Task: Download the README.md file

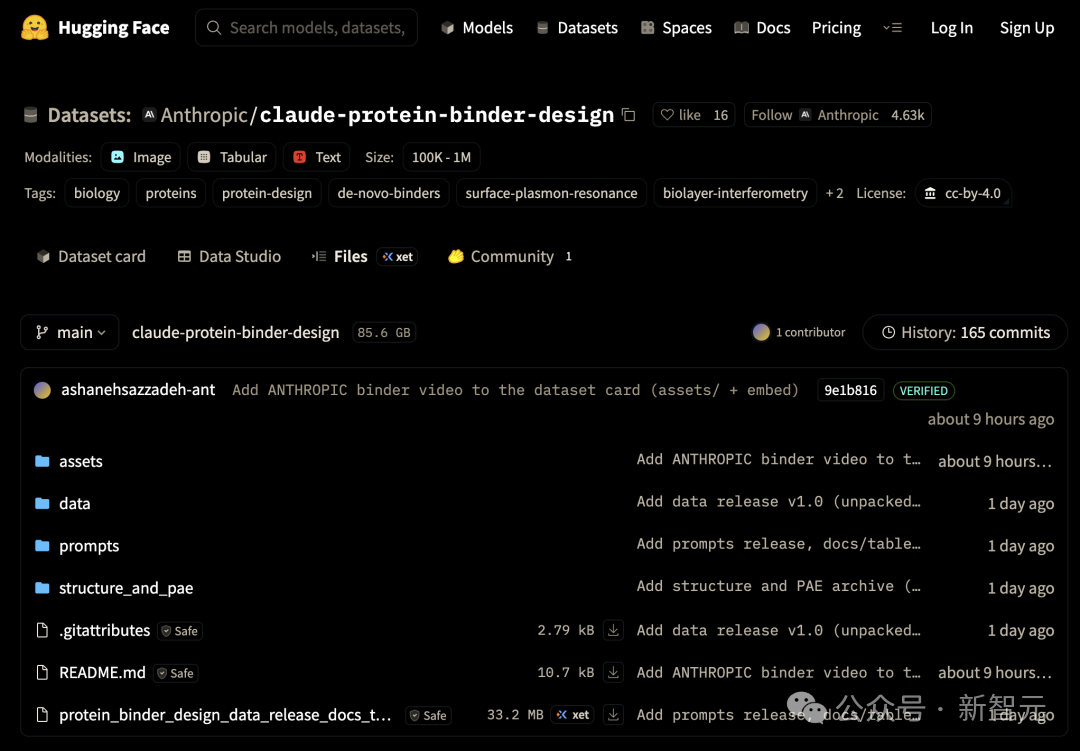Action: (x=613, y=672)
